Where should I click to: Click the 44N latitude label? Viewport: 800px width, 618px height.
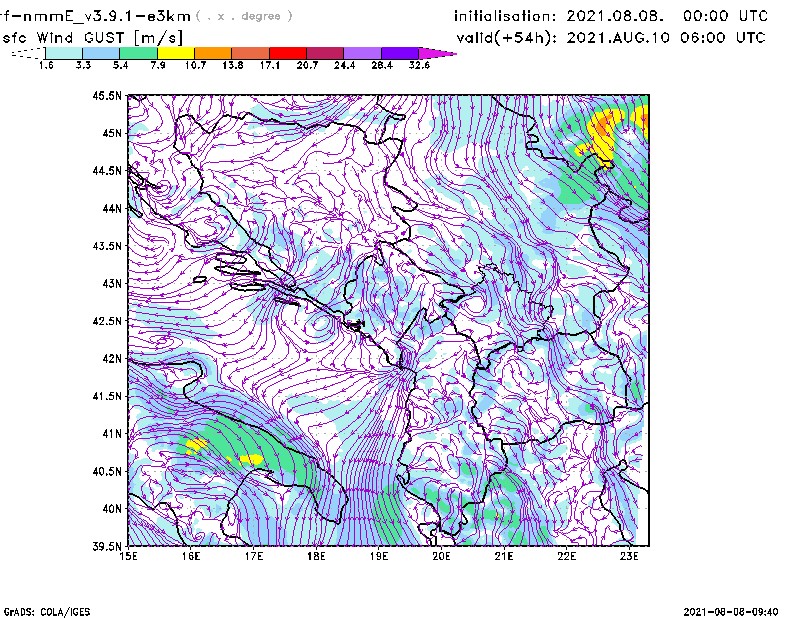coord(112,208)
